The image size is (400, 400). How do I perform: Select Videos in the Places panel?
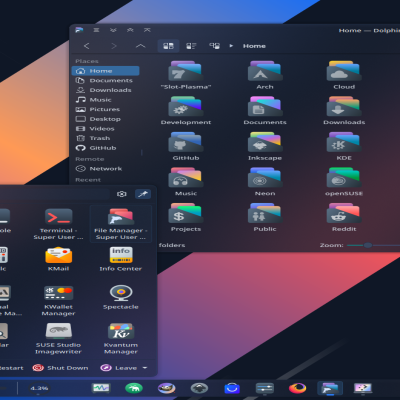click(105, 128)
